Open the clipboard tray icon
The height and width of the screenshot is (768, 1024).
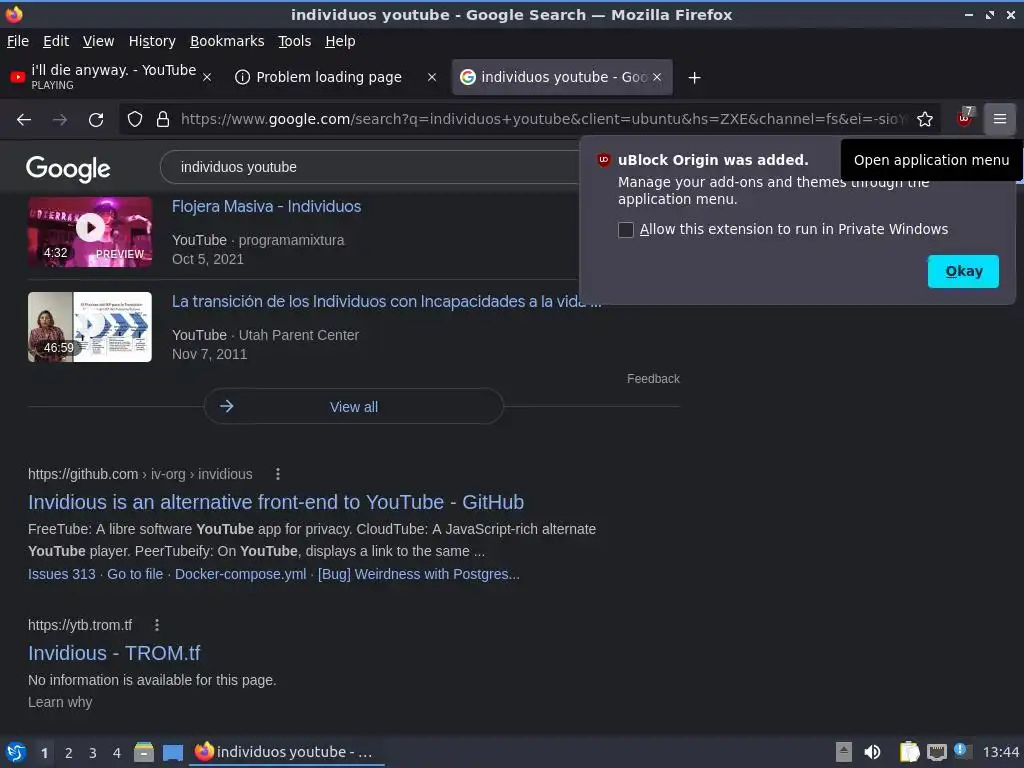click(x=909, y=752)
